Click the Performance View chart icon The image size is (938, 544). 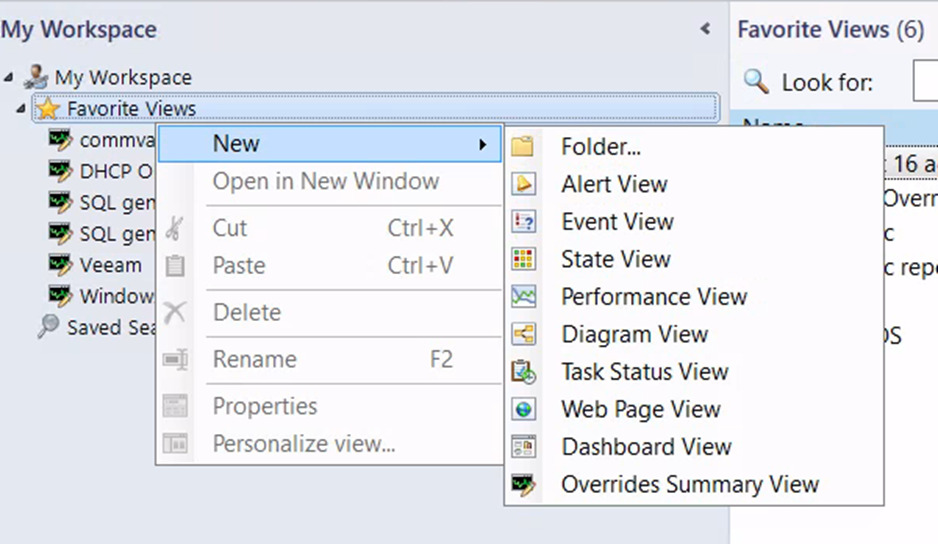tap(523, 297)
